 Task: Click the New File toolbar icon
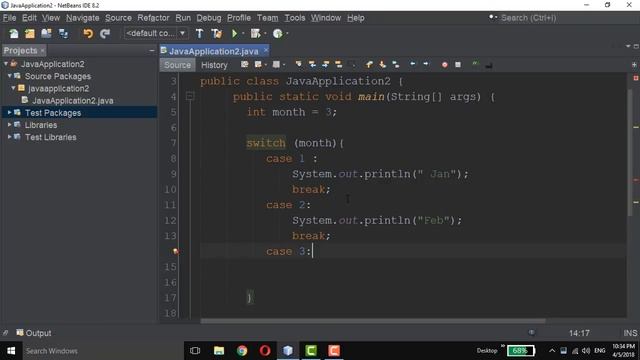(13, 33)
